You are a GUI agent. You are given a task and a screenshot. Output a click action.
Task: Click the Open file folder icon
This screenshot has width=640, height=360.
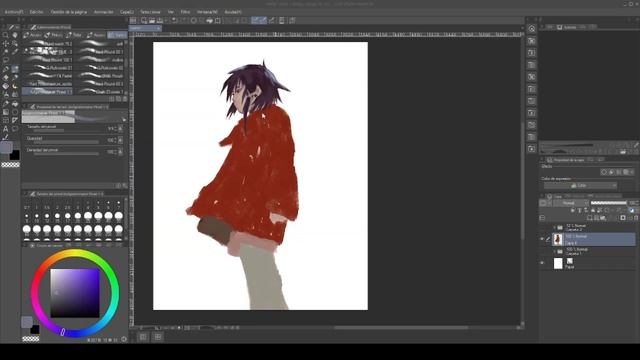pyautogui.click(x=152, y=20)
